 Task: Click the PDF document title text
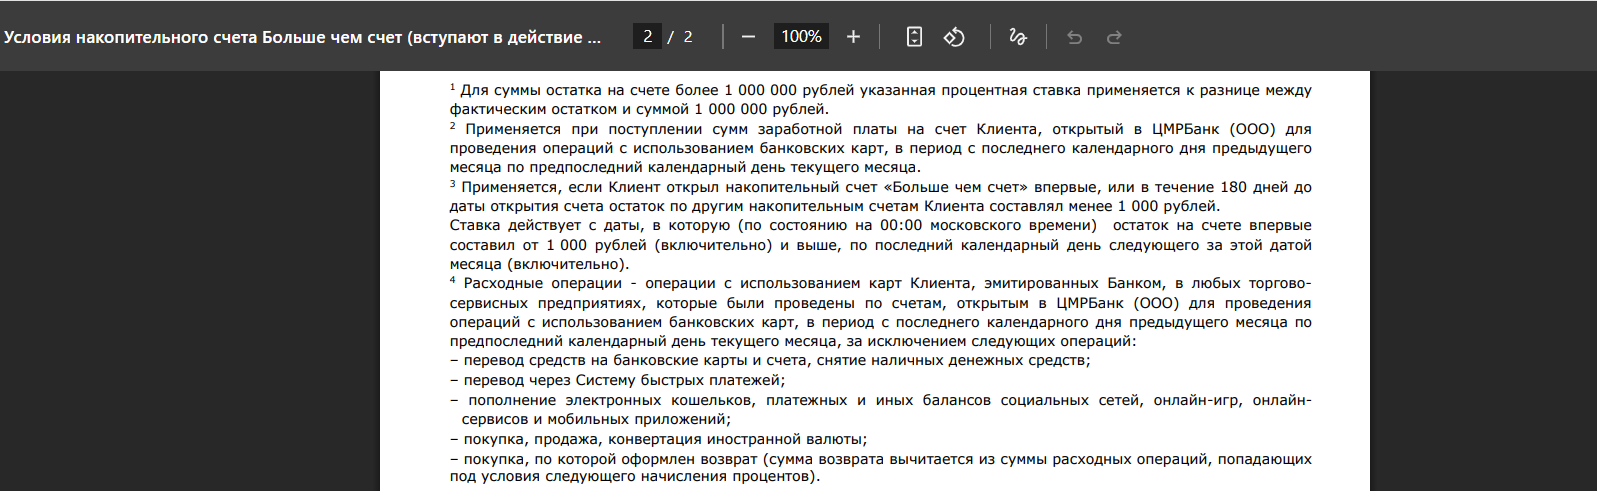pos(303,37)
